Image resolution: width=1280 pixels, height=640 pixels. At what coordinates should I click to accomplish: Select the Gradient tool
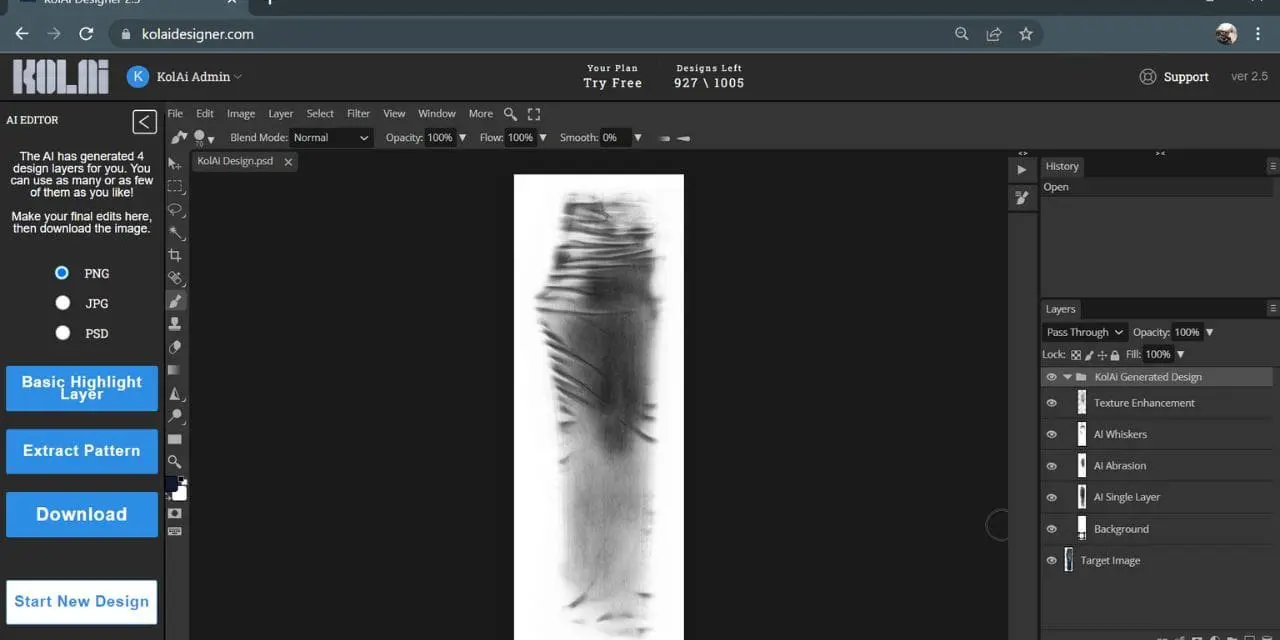point(175,370)
